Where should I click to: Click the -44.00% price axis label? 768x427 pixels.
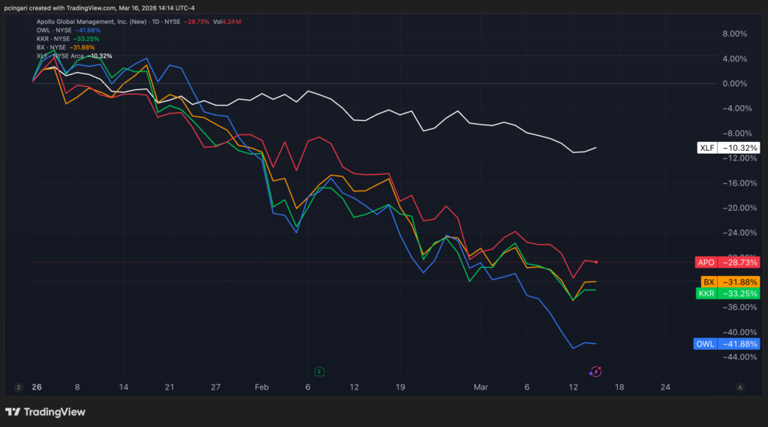coord(740,357)
